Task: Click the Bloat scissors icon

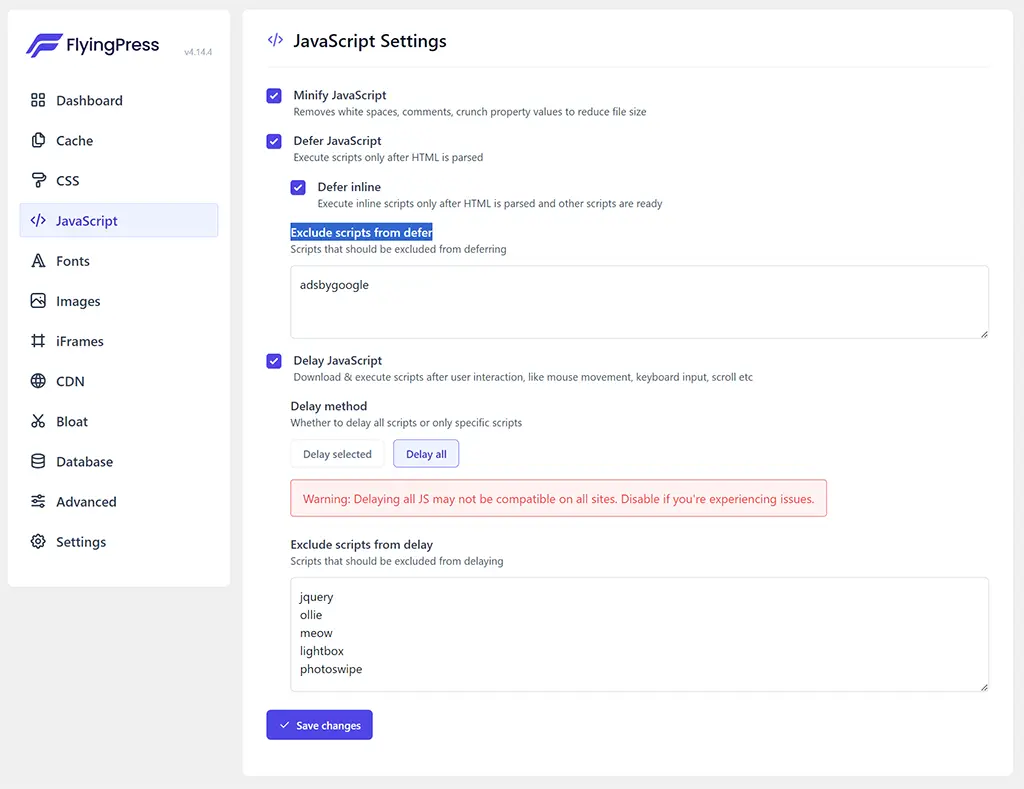Action: pyautogui.click(x=37, y=421)
